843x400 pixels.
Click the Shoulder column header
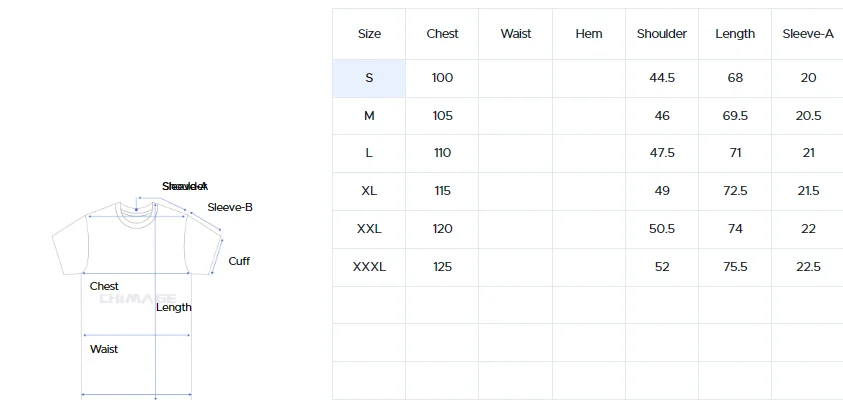(x=662, y=34)
